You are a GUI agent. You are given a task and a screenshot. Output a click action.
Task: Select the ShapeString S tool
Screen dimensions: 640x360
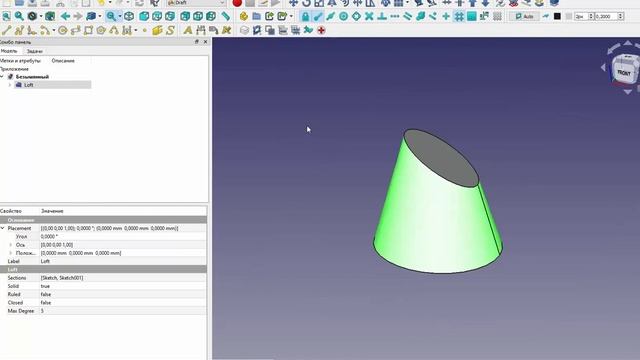pyautogui.click(x=170, y=30)
